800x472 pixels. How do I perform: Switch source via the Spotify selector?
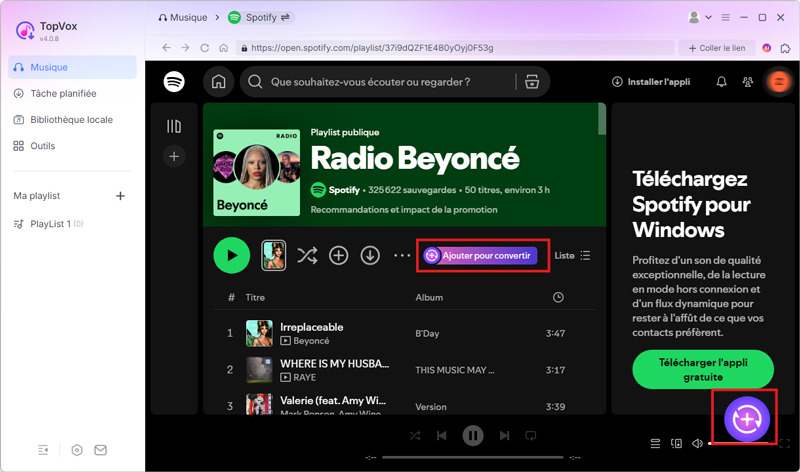[261, 17]
